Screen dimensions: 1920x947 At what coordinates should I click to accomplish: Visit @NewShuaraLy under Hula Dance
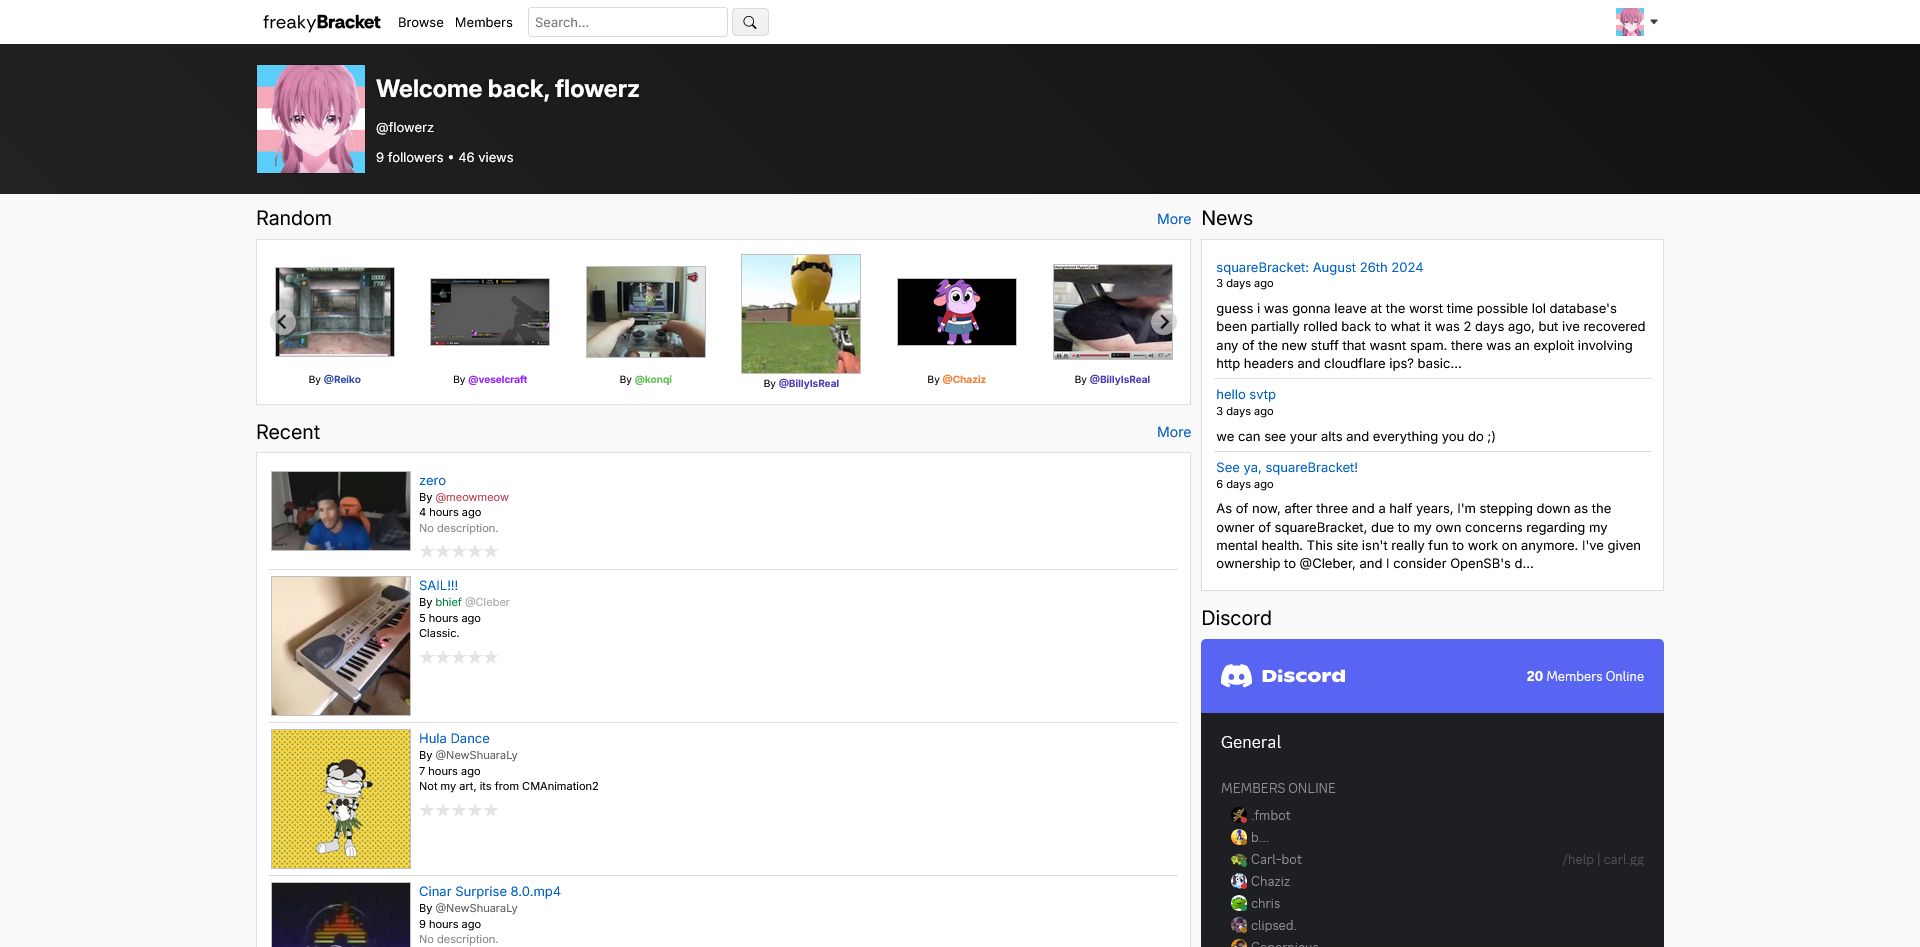476,755
